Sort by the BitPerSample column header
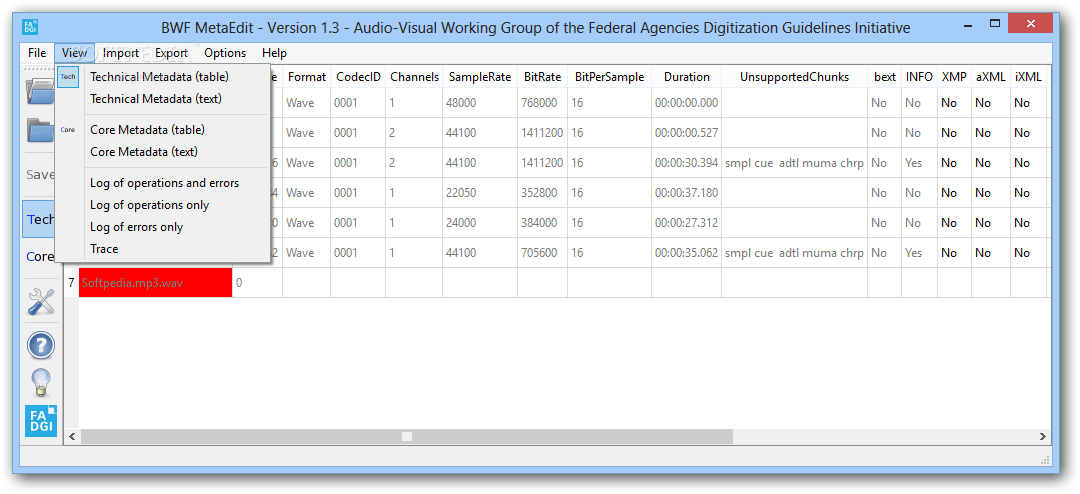The height and width of the screenshot is (494, 1080). point(610,77)
